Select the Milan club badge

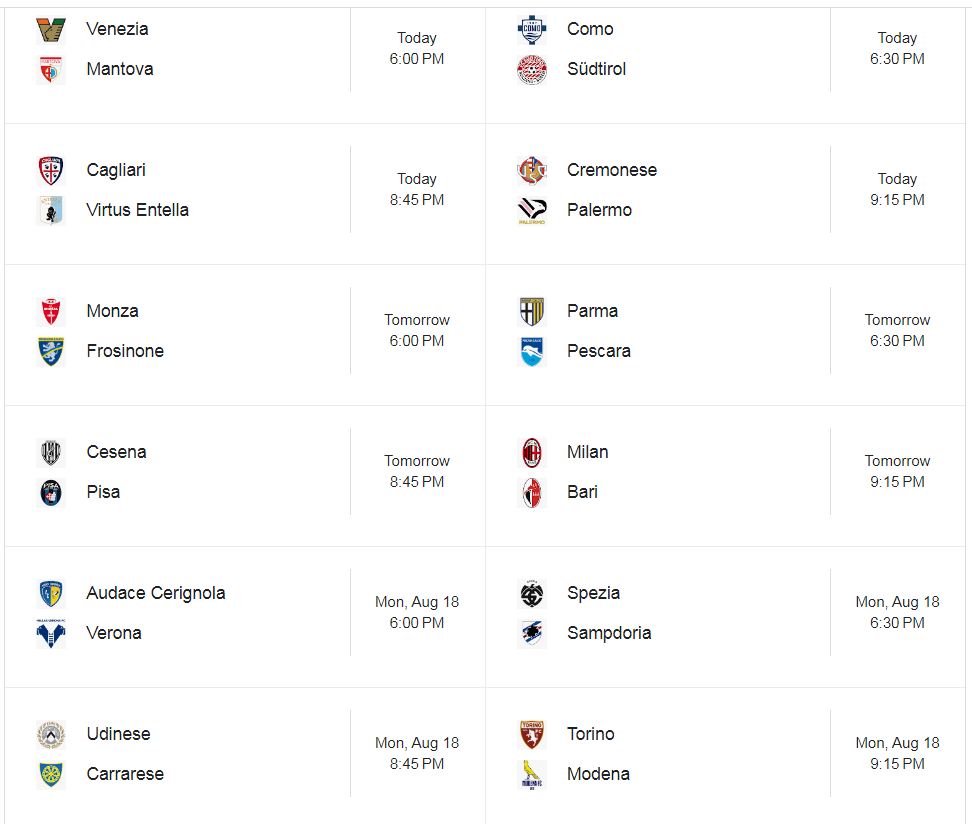[532, 453]
